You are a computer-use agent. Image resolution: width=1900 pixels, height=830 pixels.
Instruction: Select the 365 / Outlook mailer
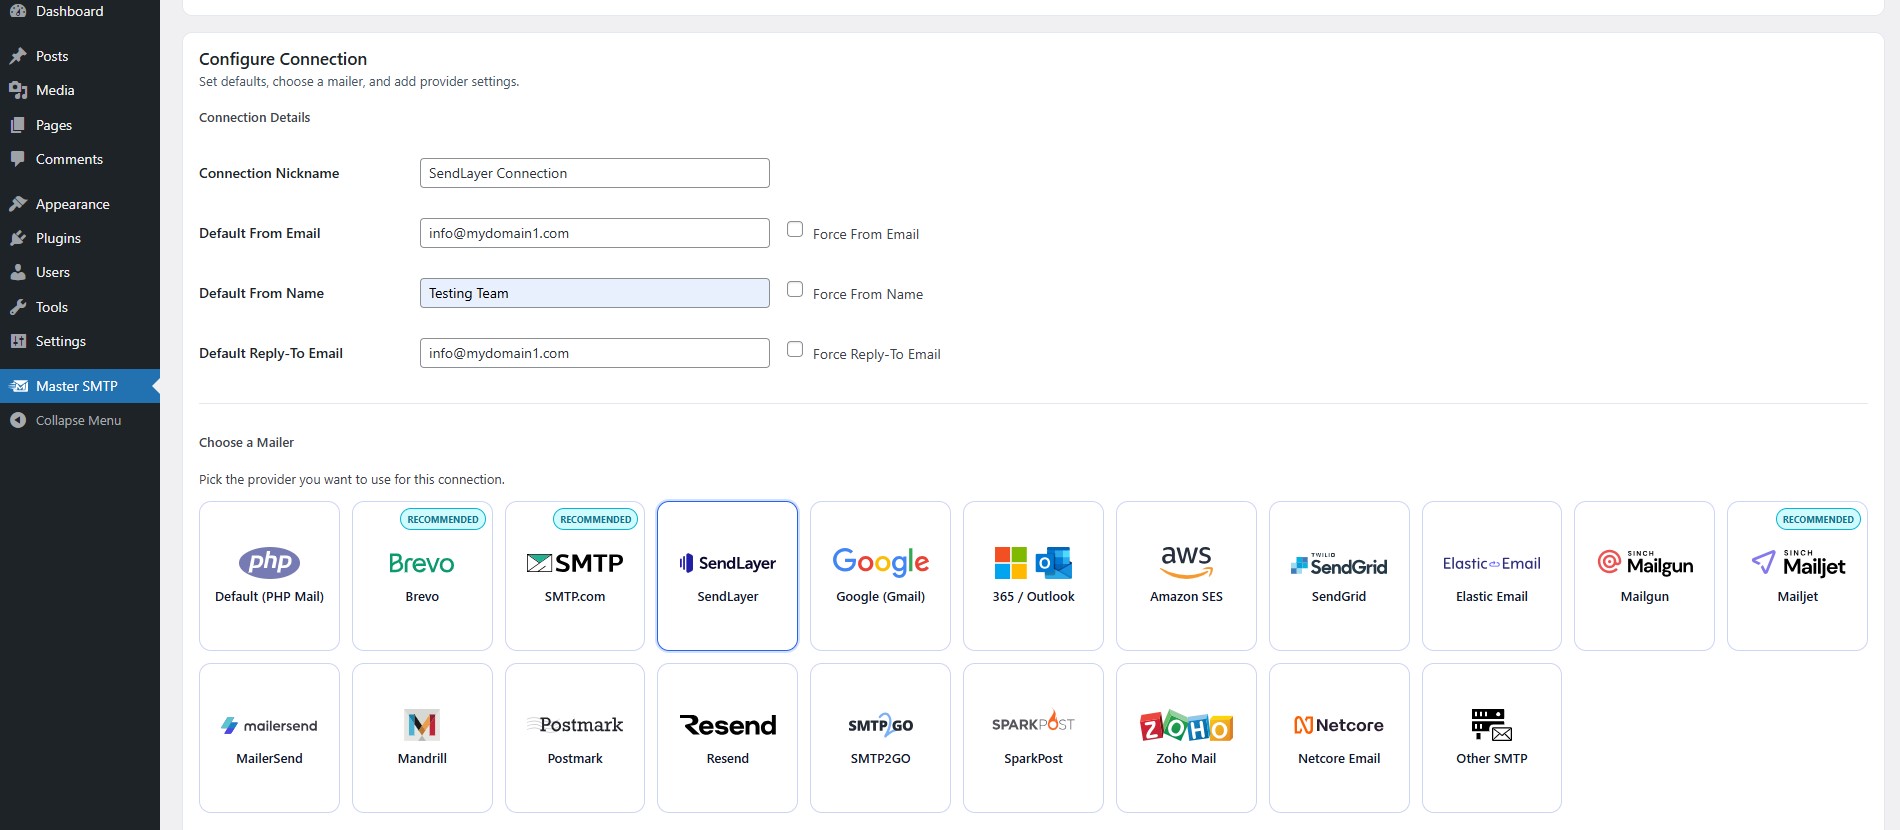tap(1033, 576)
